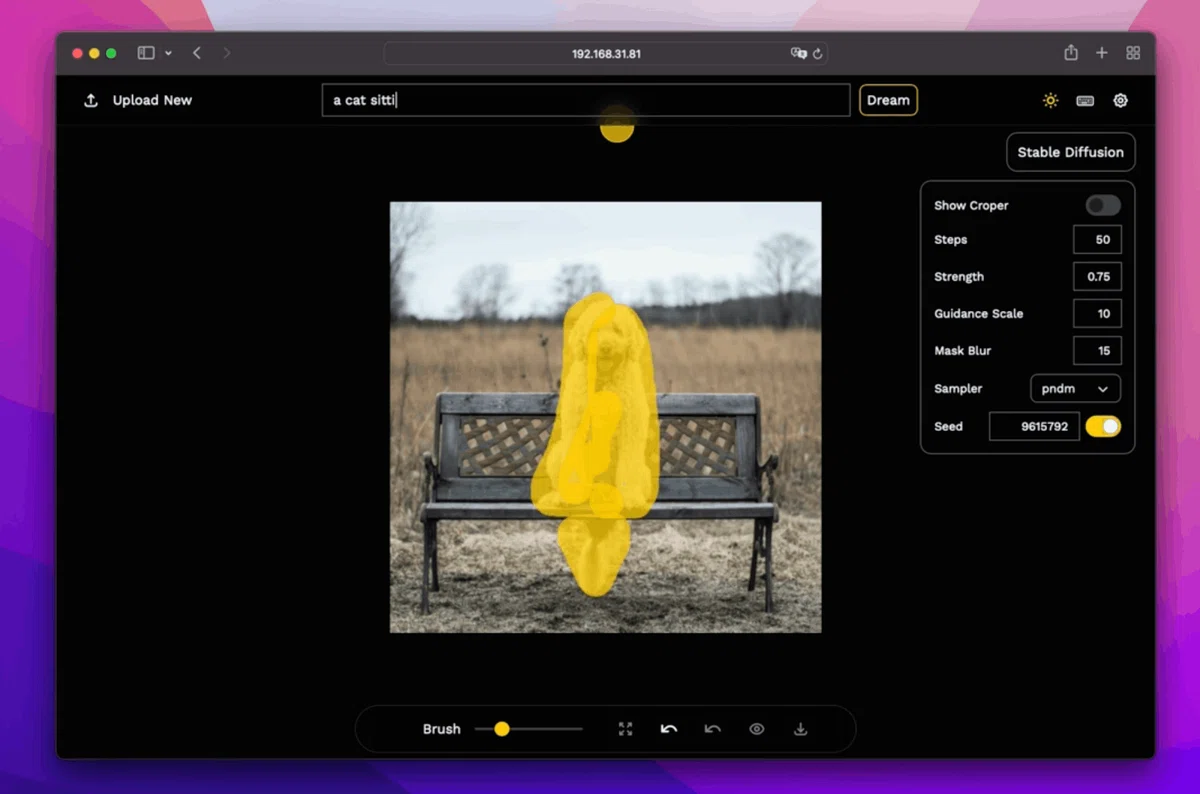Image resolution: width=1200 pixels, height=794 pixels.
Task: Toggle original image view with the eye icon
Action: [x=757, y=729]
